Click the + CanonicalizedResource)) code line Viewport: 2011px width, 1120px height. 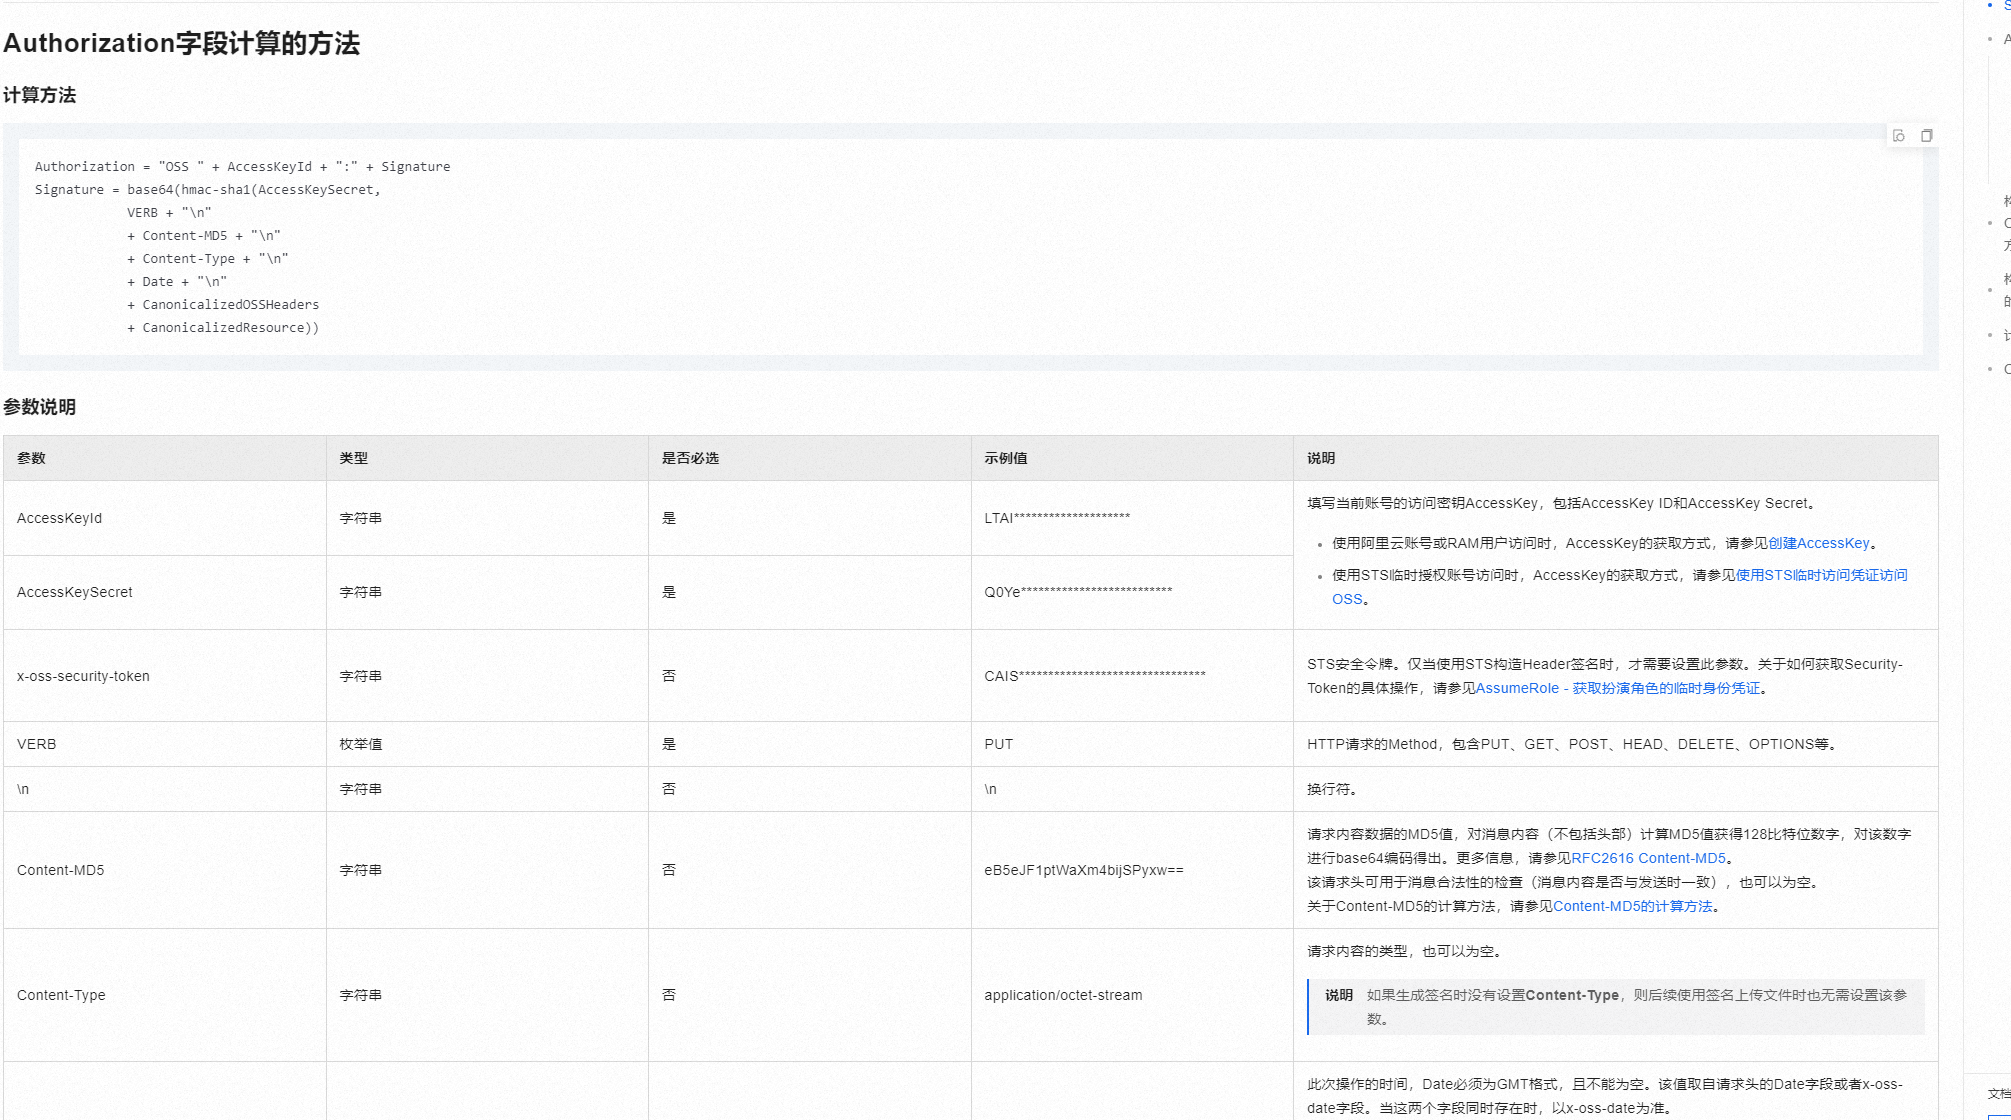pyautogui.click(x=223, y=328)
